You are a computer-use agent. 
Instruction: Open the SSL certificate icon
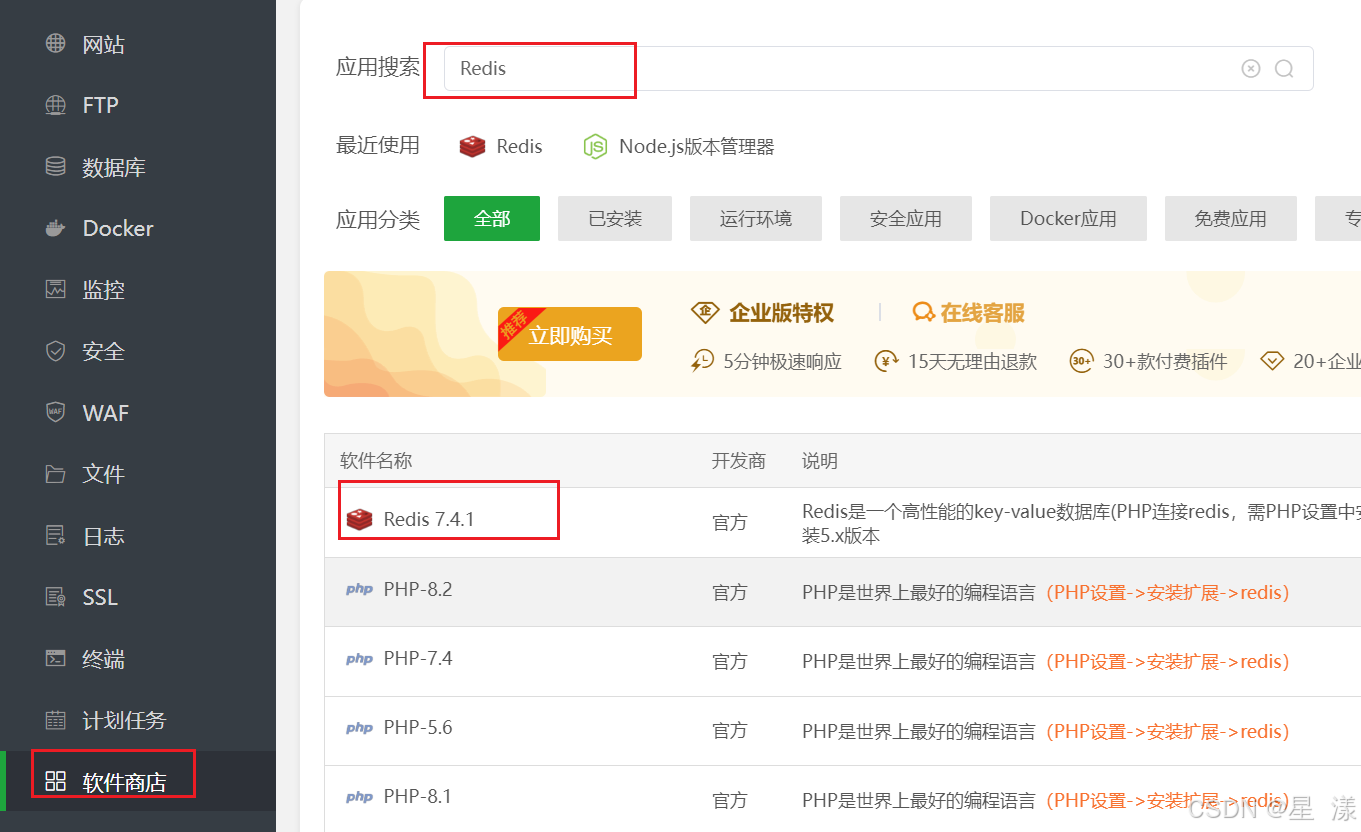click(x=56, y=597)
